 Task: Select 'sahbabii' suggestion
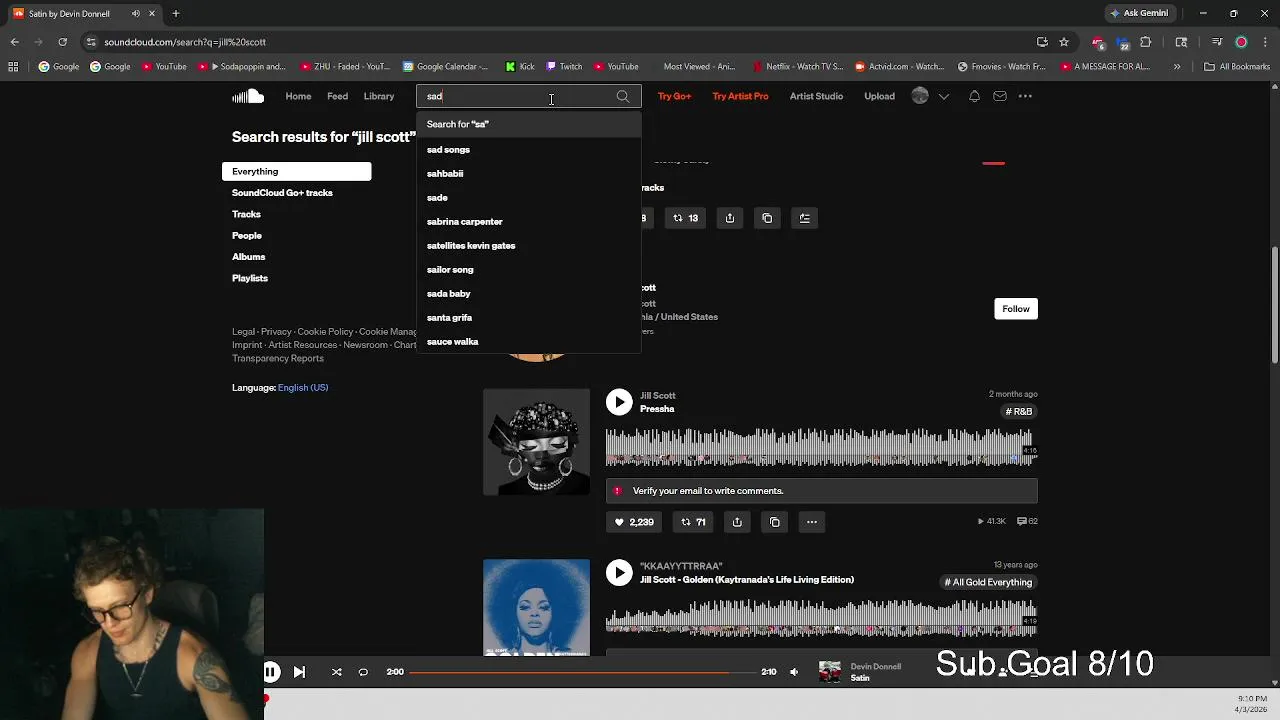tap(528, 174)
